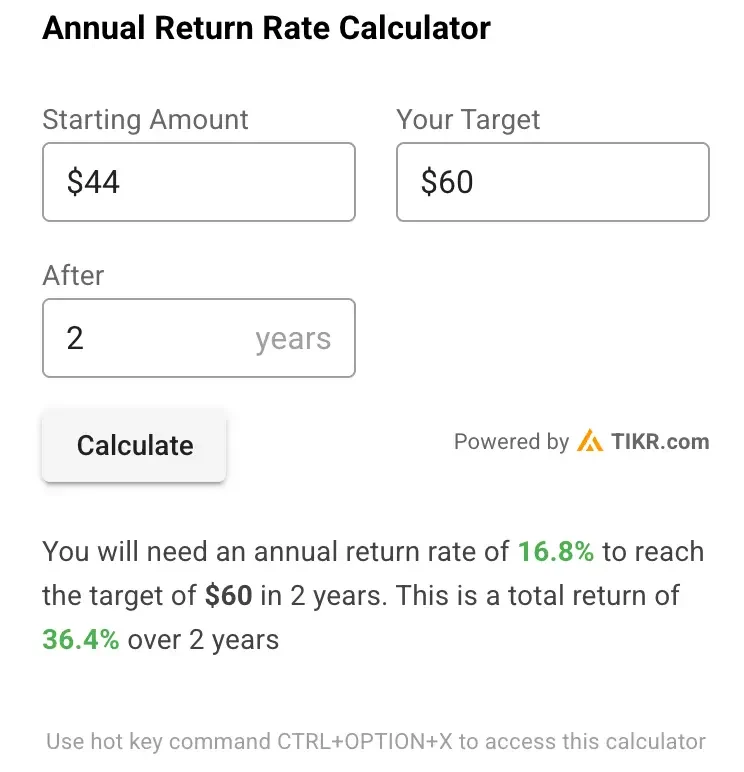Click the "Starting Amount" label
The width and height of the screenshot is (744, 772).
[145, 120]
